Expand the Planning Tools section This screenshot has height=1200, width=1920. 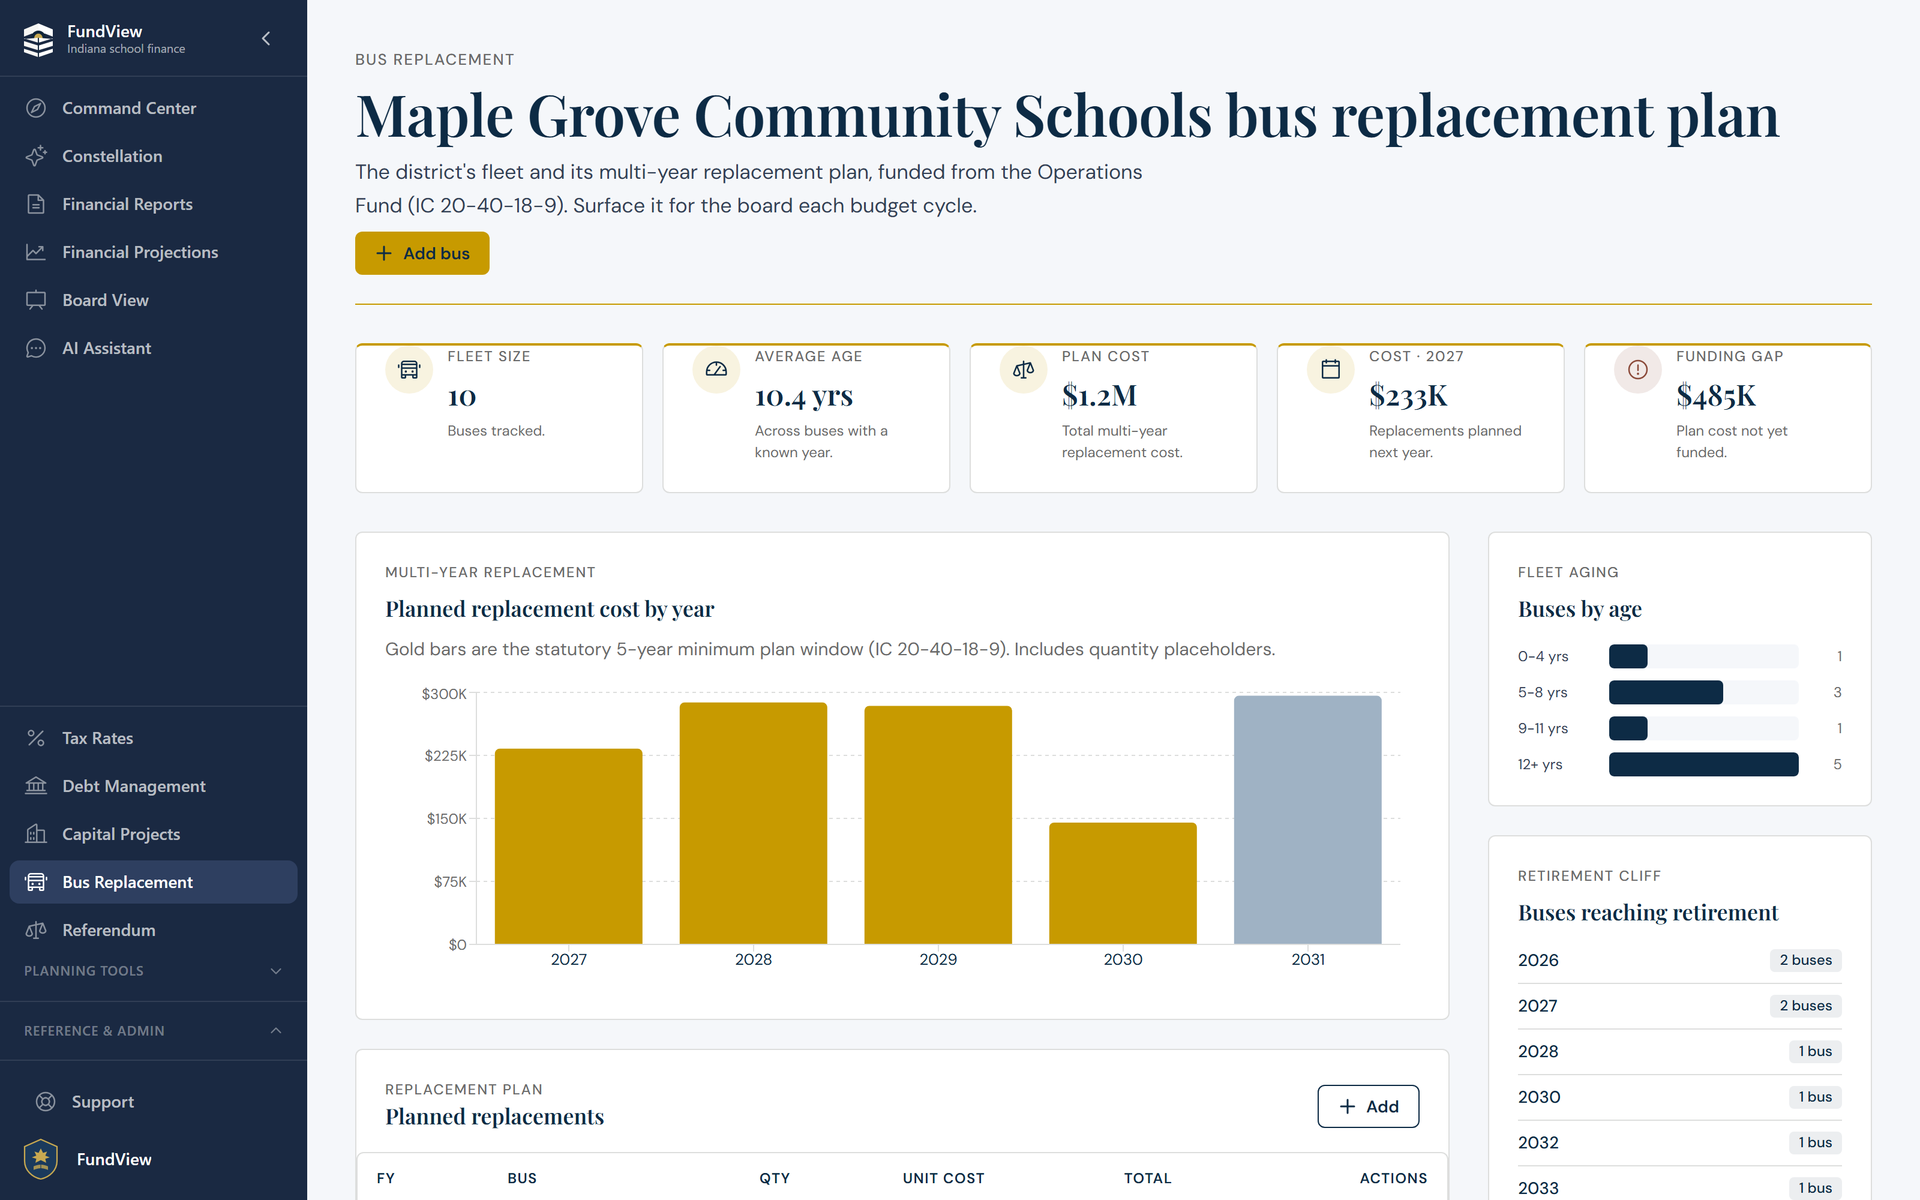pyautogui.click(x=153, y=971)
